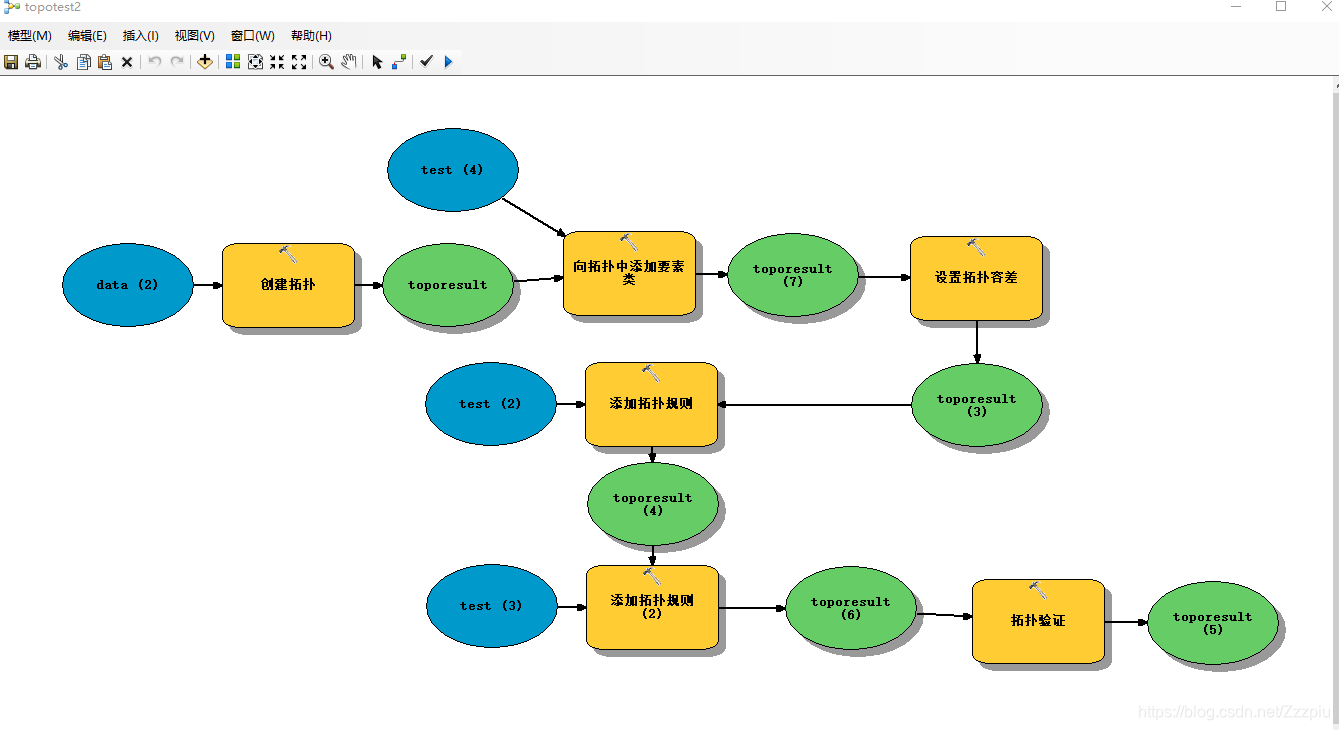Undo the last action

click(155, 62)
